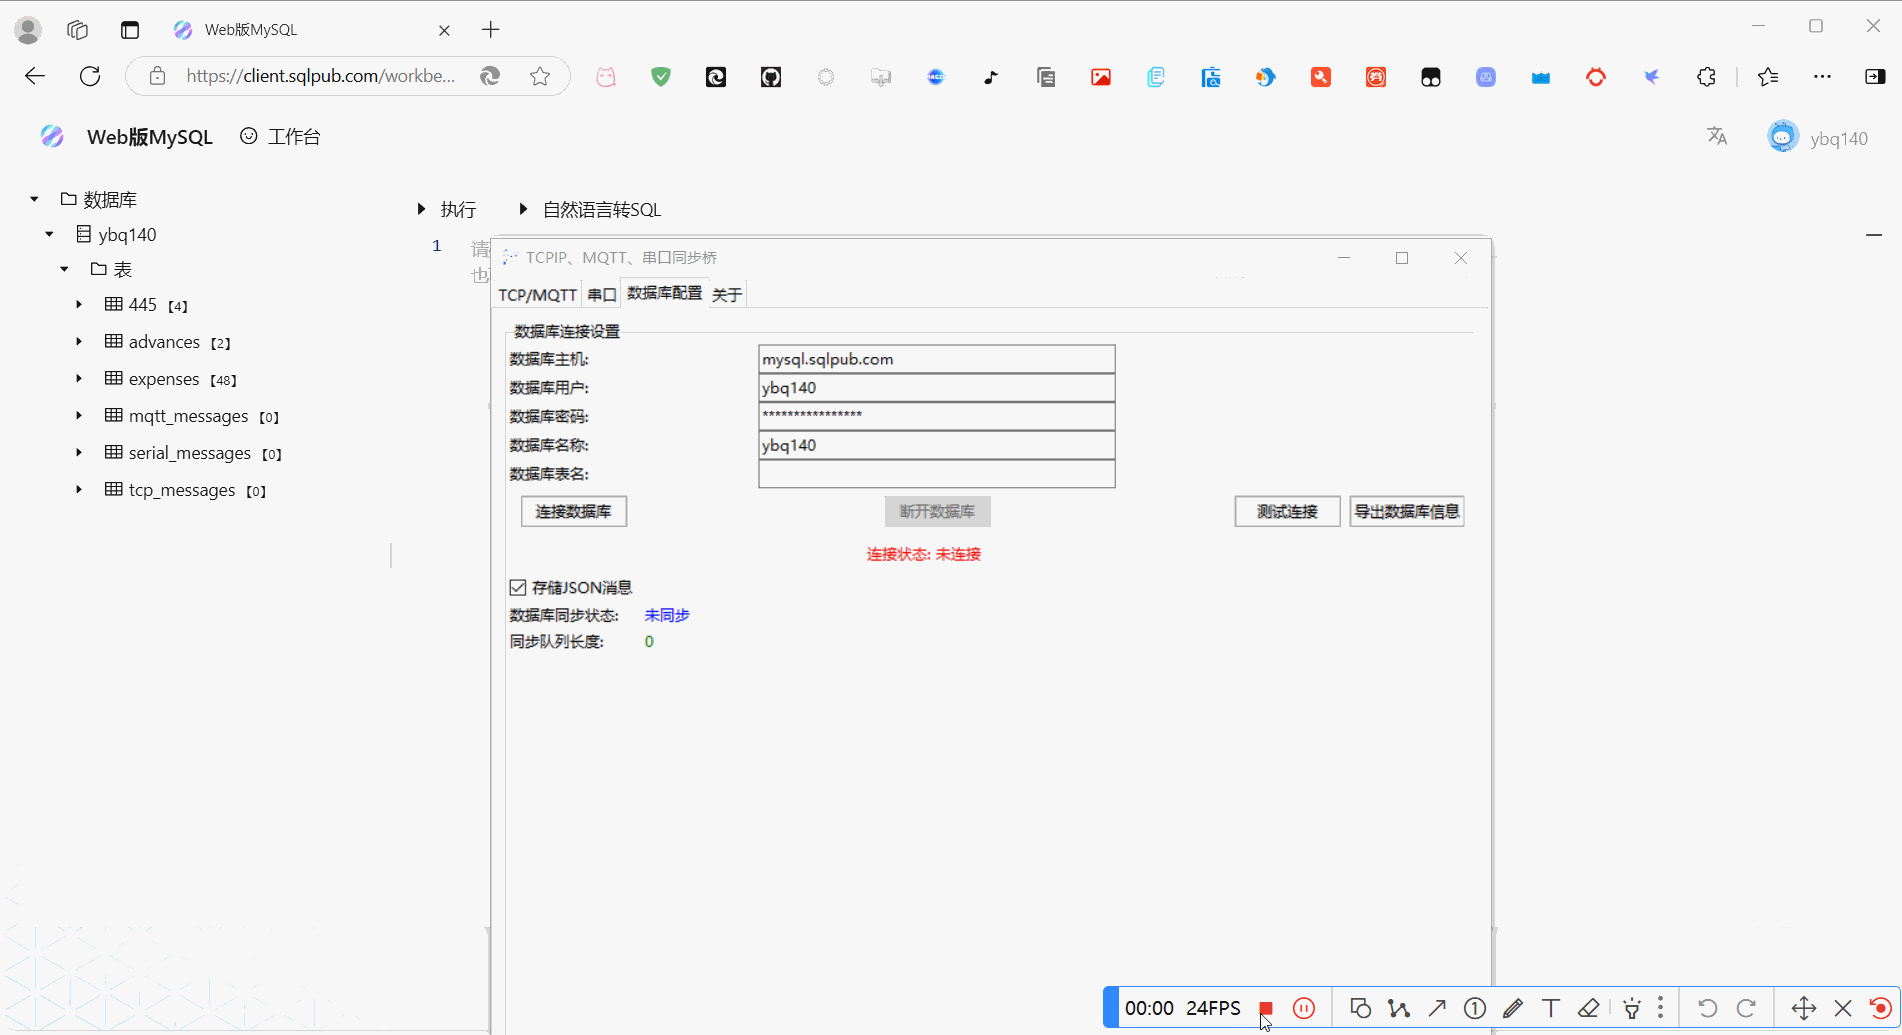Click the browser address bar URL
Image resolution: width=1902 pixels, height=1035 pixels.
(320, 76)
